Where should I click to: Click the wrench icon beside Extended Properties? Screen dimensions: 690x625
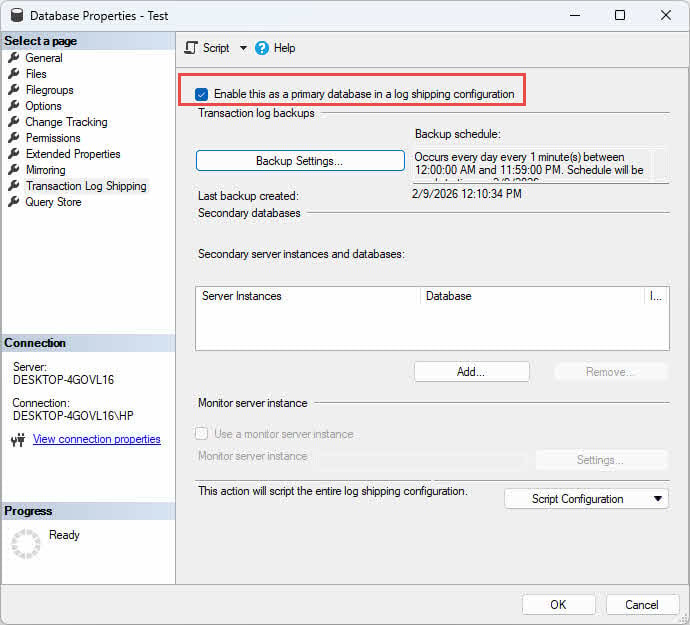pyautogui.click(x=14, y=154)
